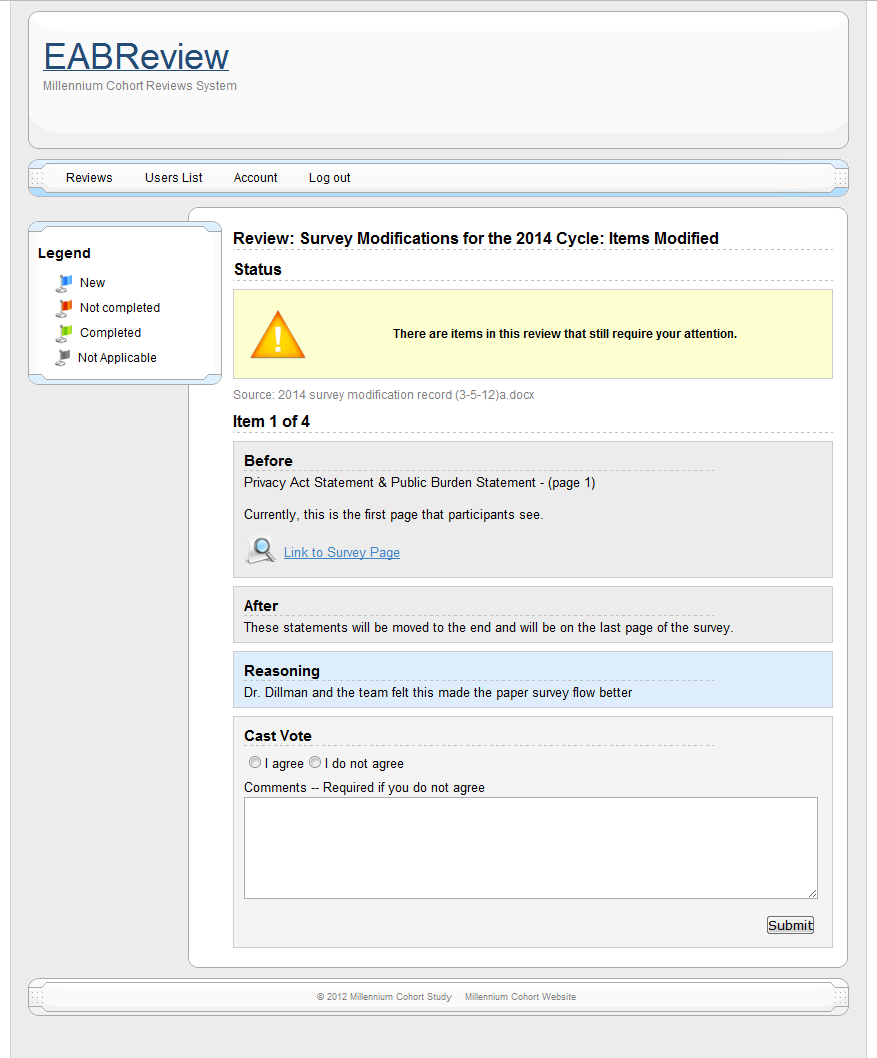Open the Link to Survey Page
The image size is (877, 1058).
coord(341,553)
